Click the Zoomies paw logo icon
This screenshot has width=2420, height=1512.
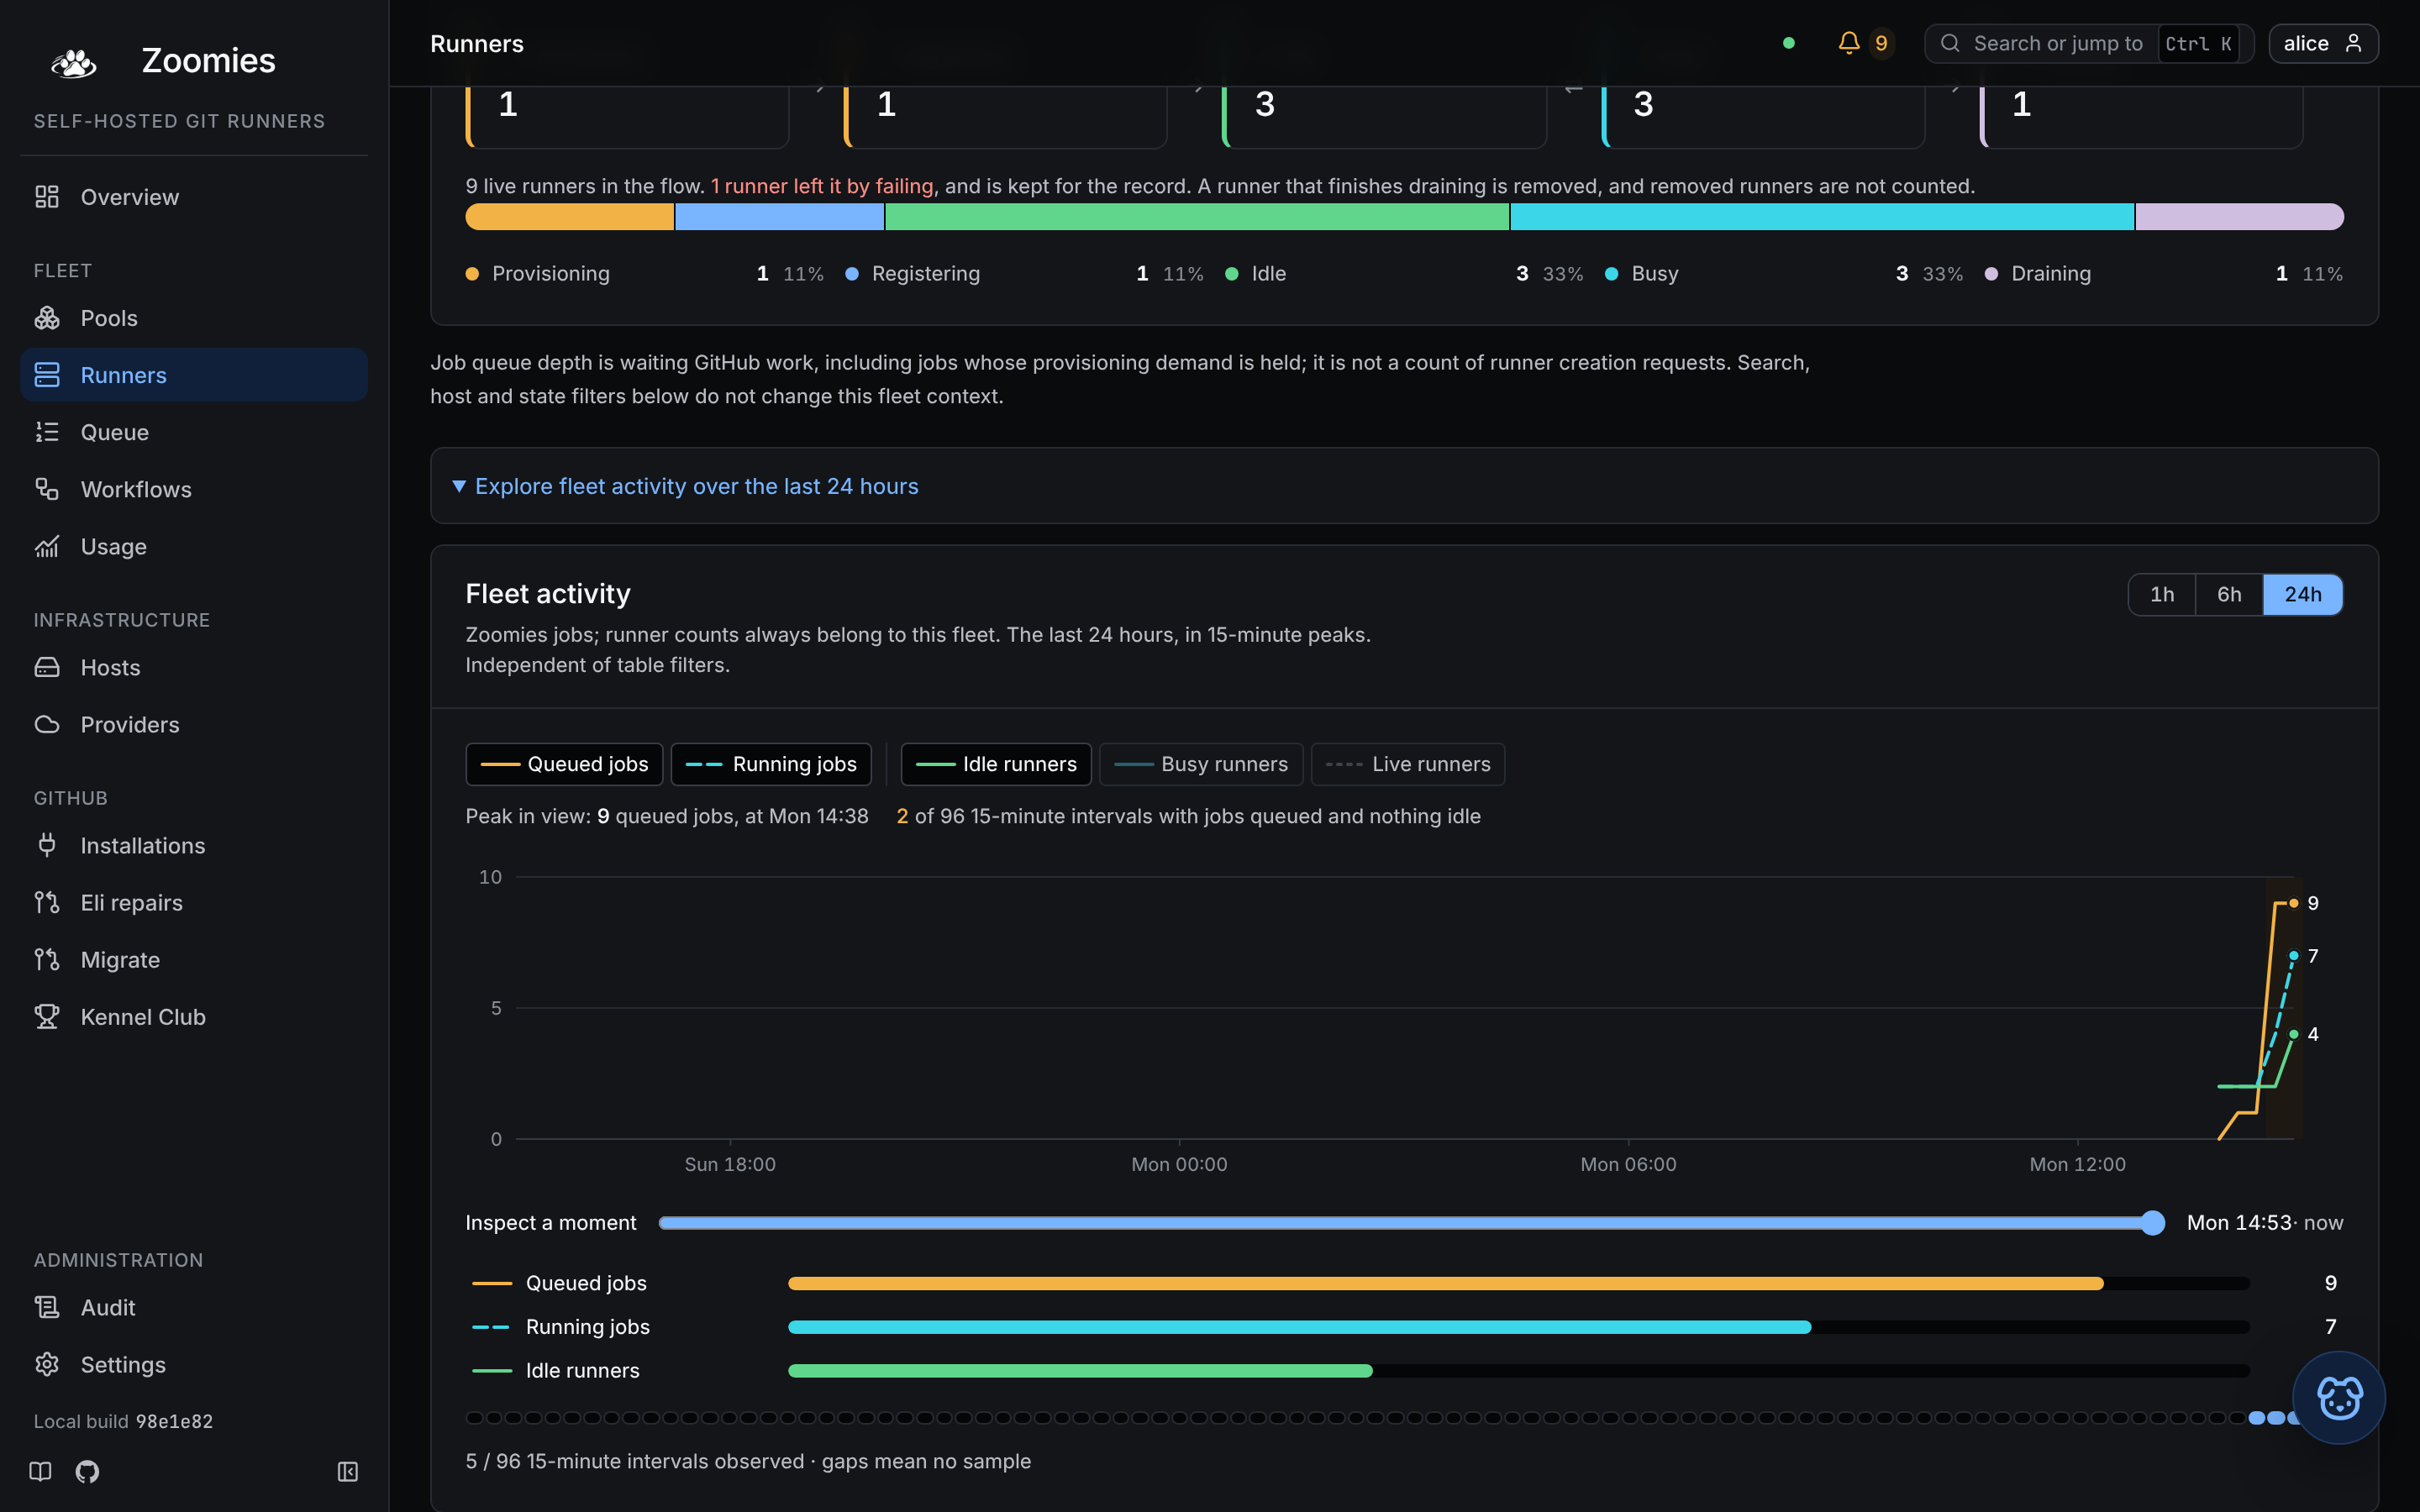click(73, 62)
